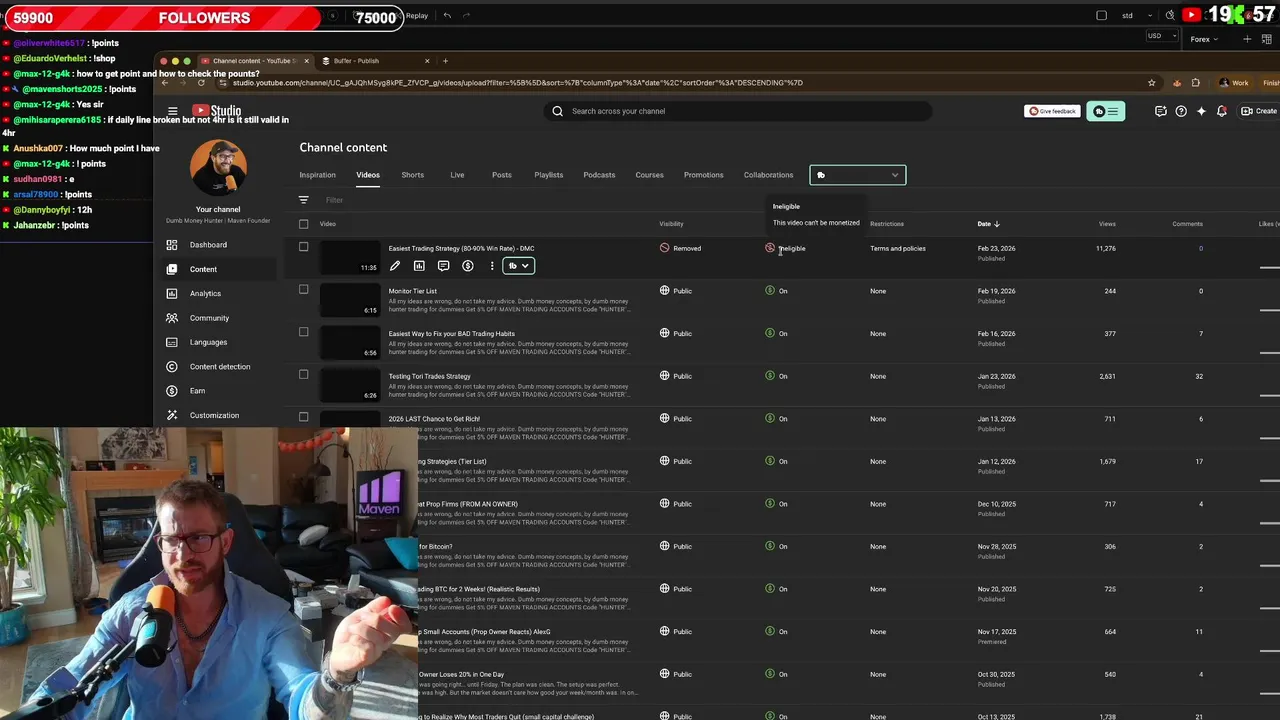1280x720 pixels.
Task: Open the Forex dropdown
Action: 1205,39
